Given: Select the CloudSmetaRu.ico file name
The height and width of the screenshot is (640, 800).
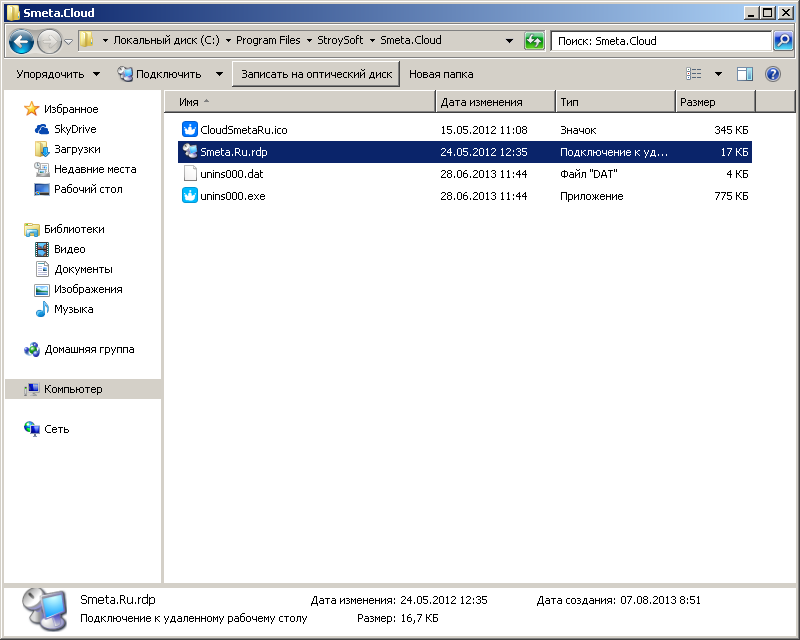Looking at the screenshot, I should point(244,130).
